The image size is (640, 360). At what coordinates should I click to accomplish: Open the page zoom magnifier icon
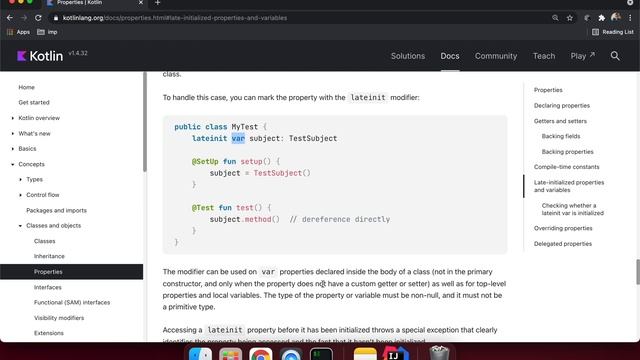coord(555,18)
